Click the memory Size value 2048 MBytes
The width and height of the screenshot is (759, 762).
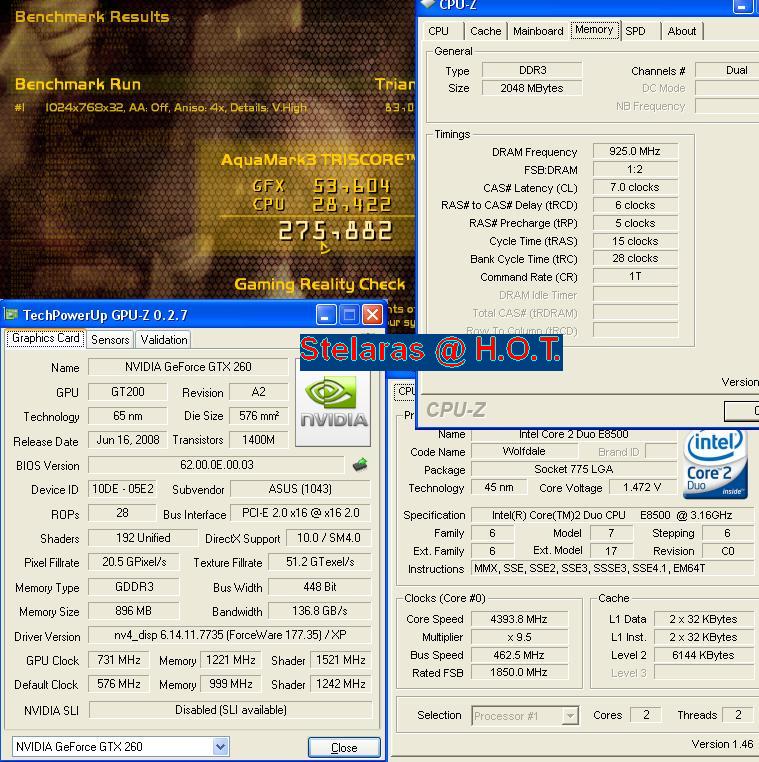(532, 88)
